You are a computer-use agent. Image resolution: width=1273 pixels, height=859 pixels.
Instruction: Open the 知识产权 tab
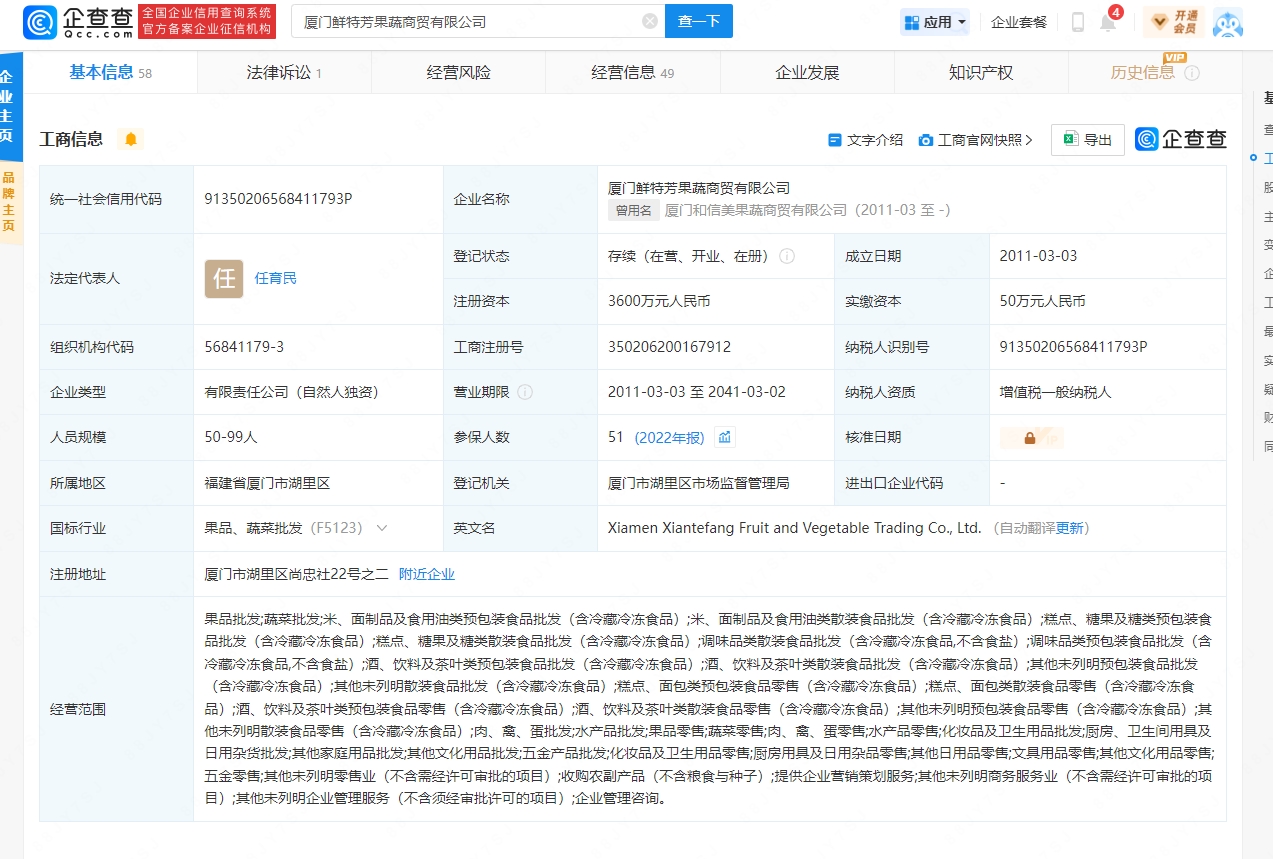(x=980, y=73)
